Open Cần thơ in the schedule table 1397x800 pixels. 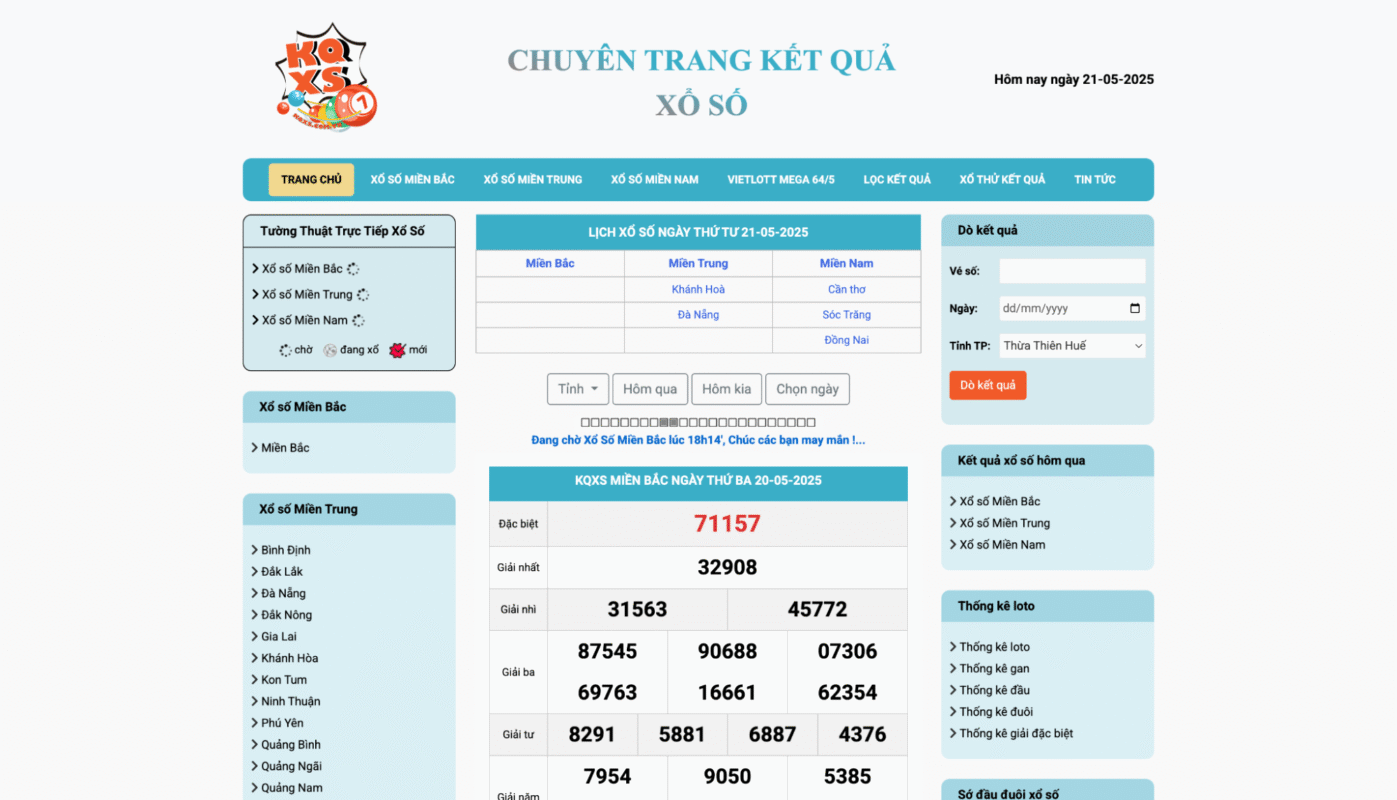[846, 290]
